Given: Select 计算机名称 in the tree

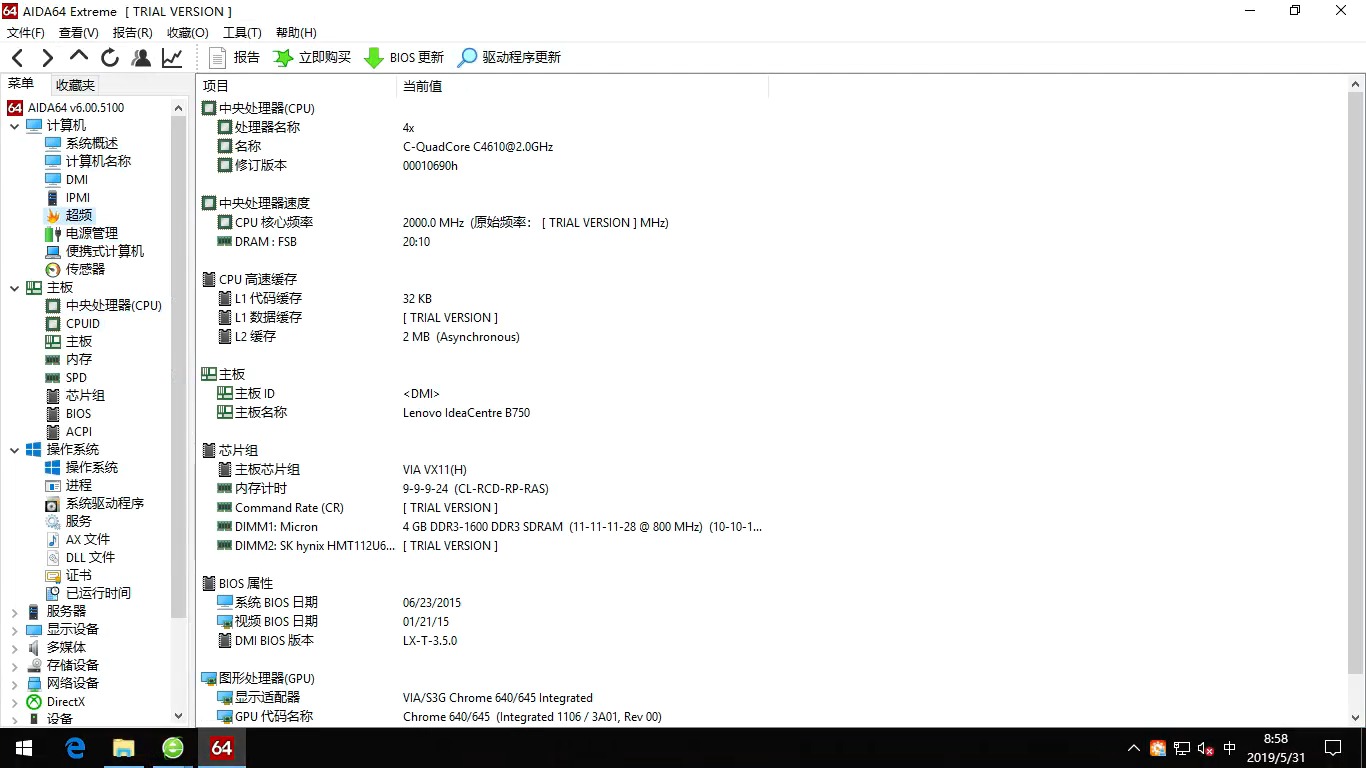Looking at the screenshot, I should (x=88, y=162).
